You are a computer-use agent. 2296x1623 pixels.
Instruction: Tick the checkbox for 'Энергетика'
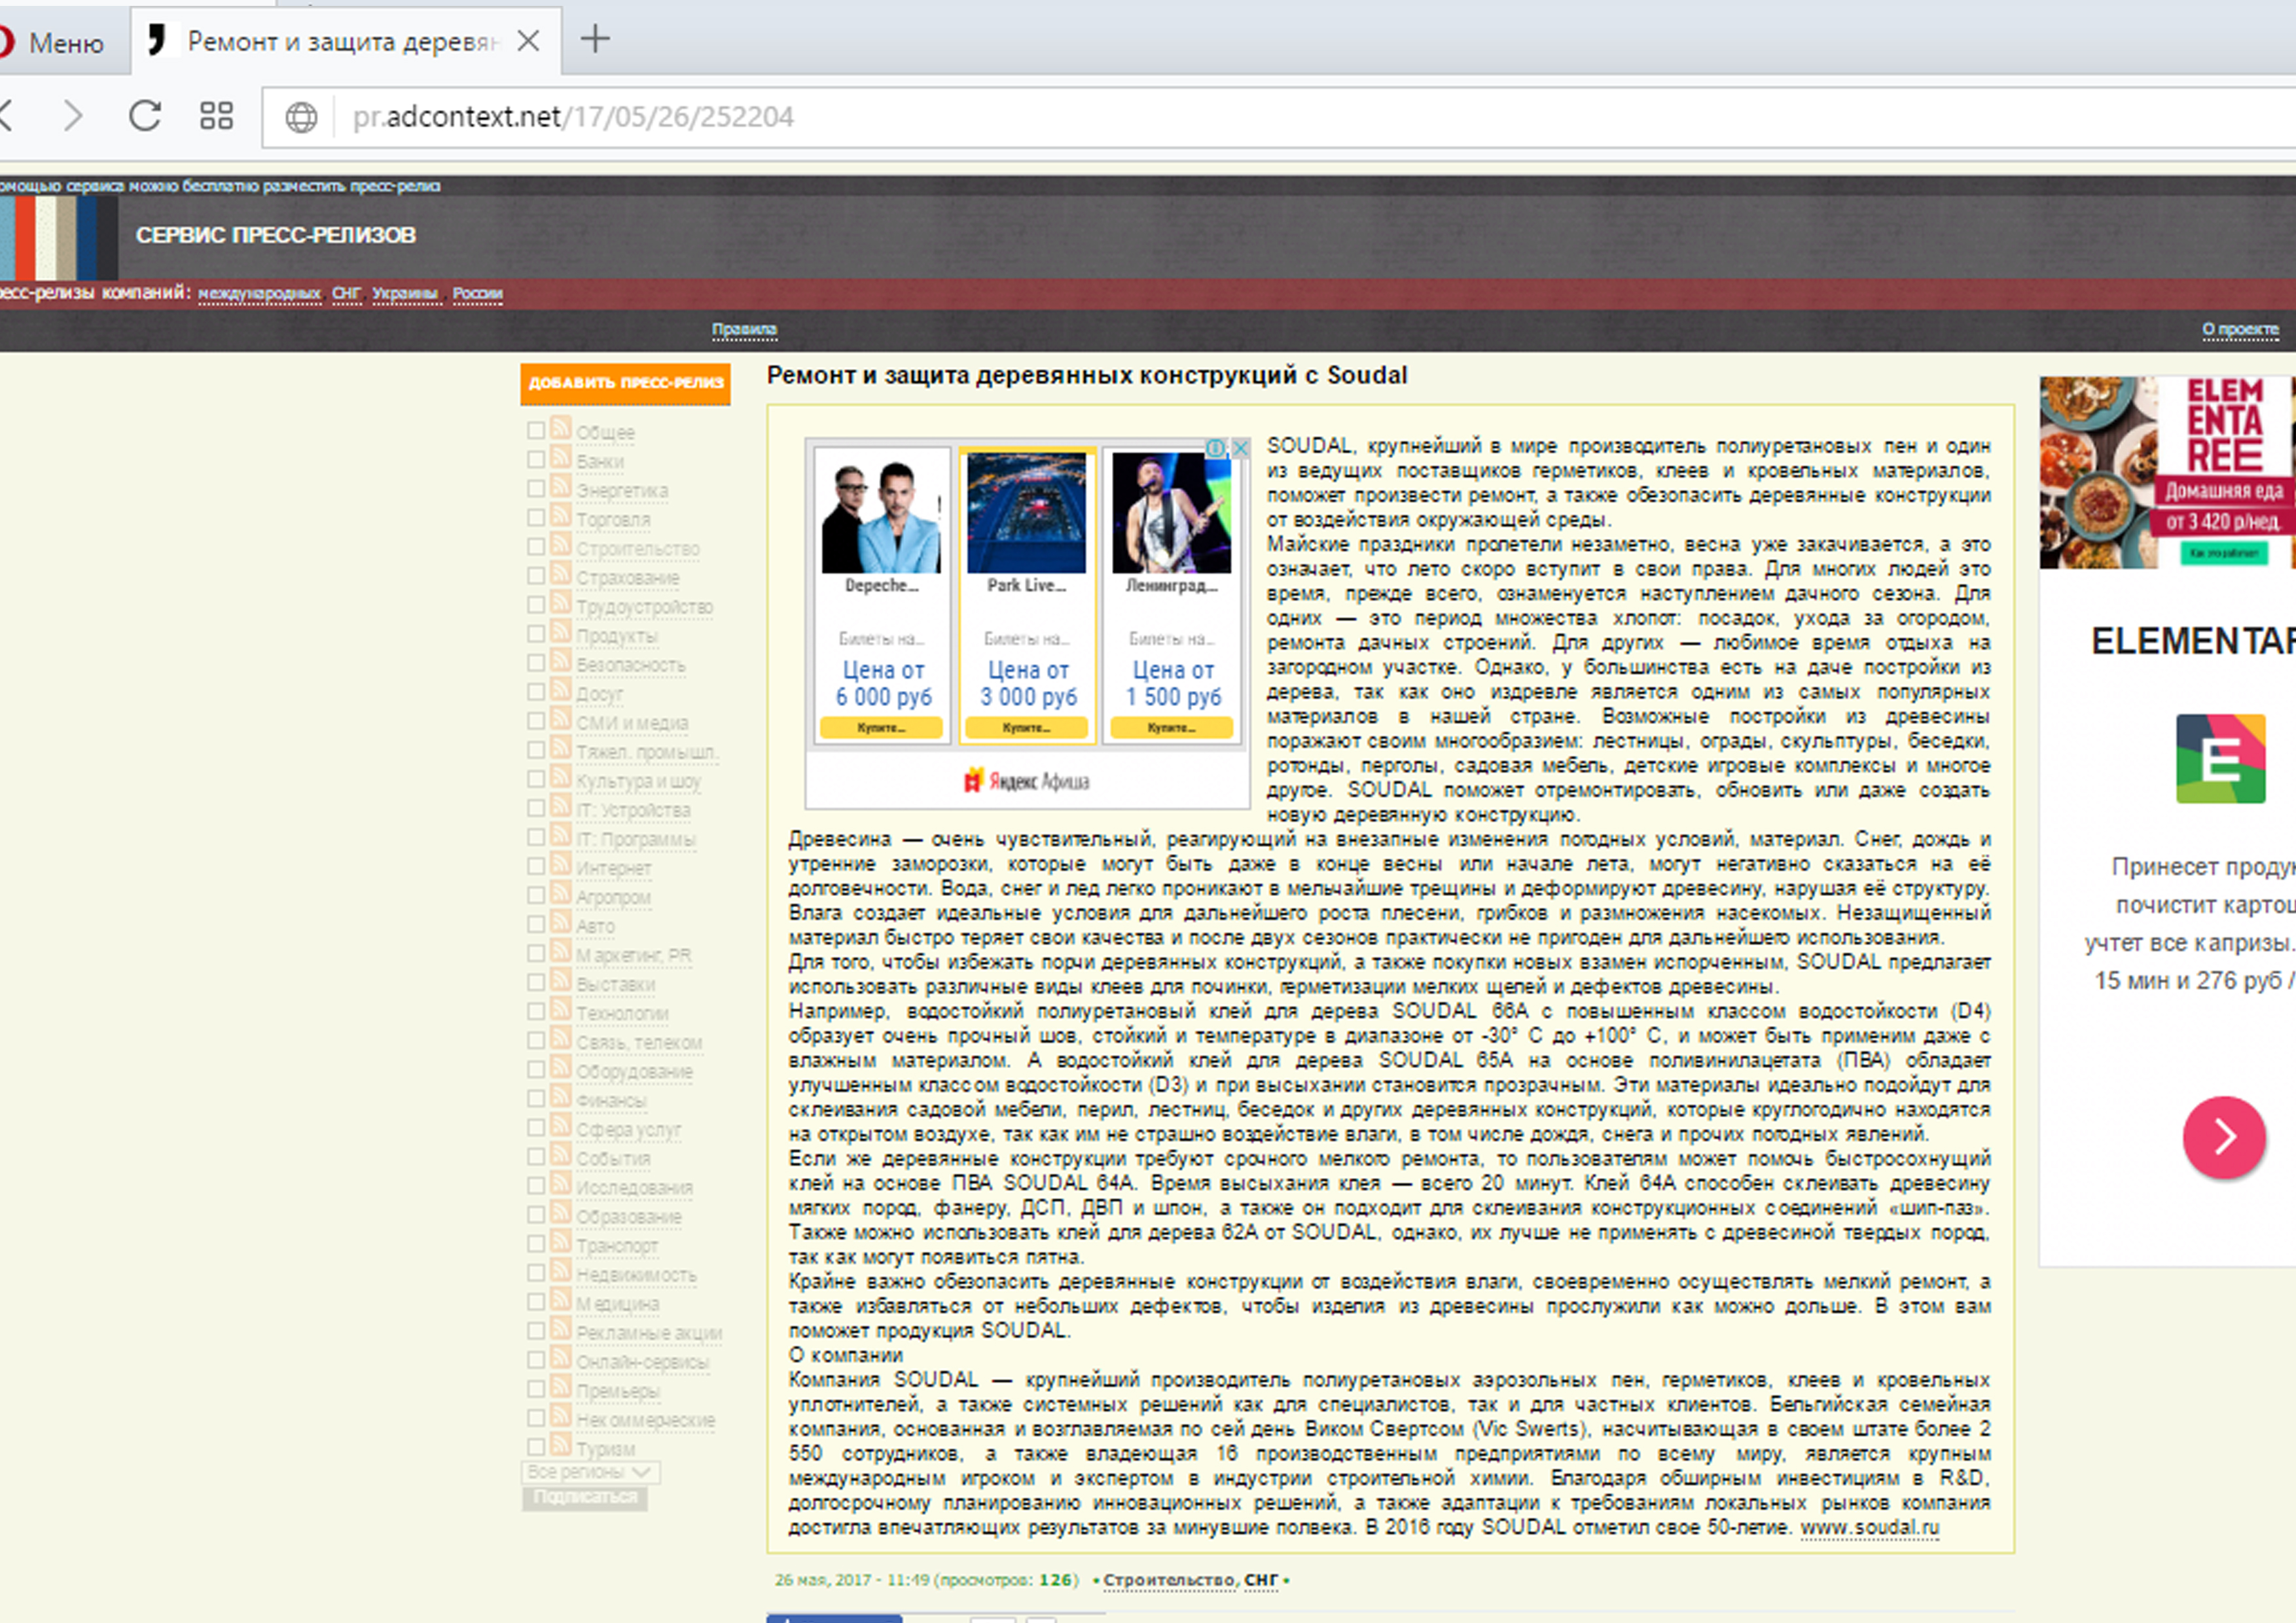click(x=536, y=488)
